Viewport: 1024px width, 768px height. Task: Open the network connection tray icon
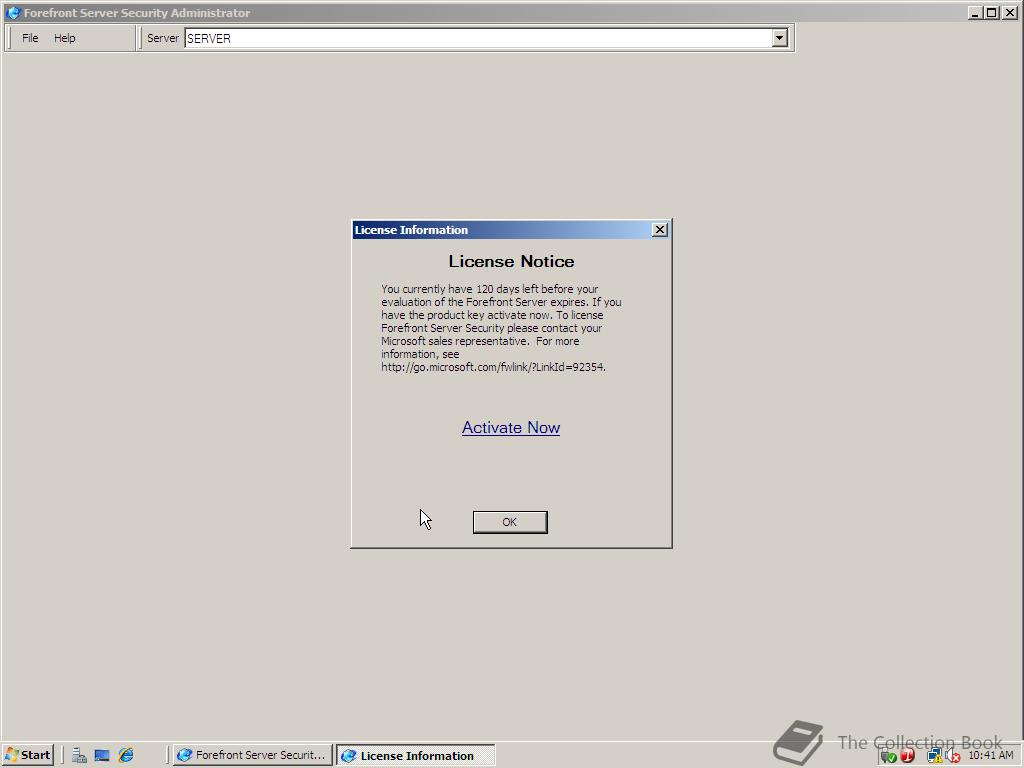coord(934,756)
